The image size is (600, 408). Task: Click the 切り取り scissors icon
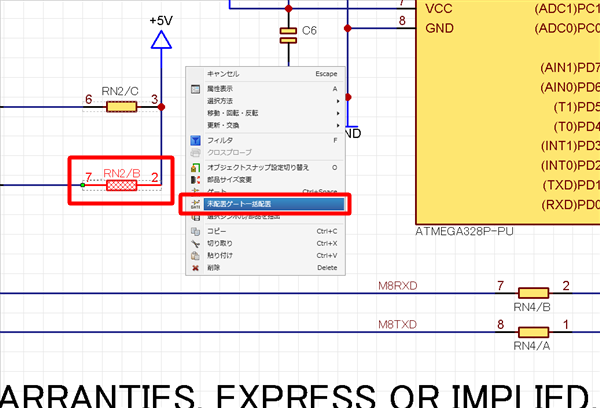pos(195,243)
